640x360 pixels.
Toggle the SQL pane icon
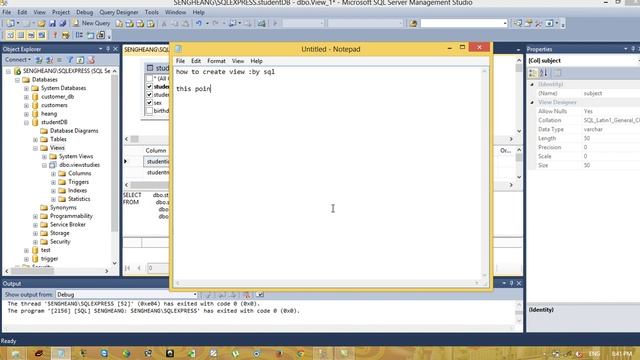[31, 36]
